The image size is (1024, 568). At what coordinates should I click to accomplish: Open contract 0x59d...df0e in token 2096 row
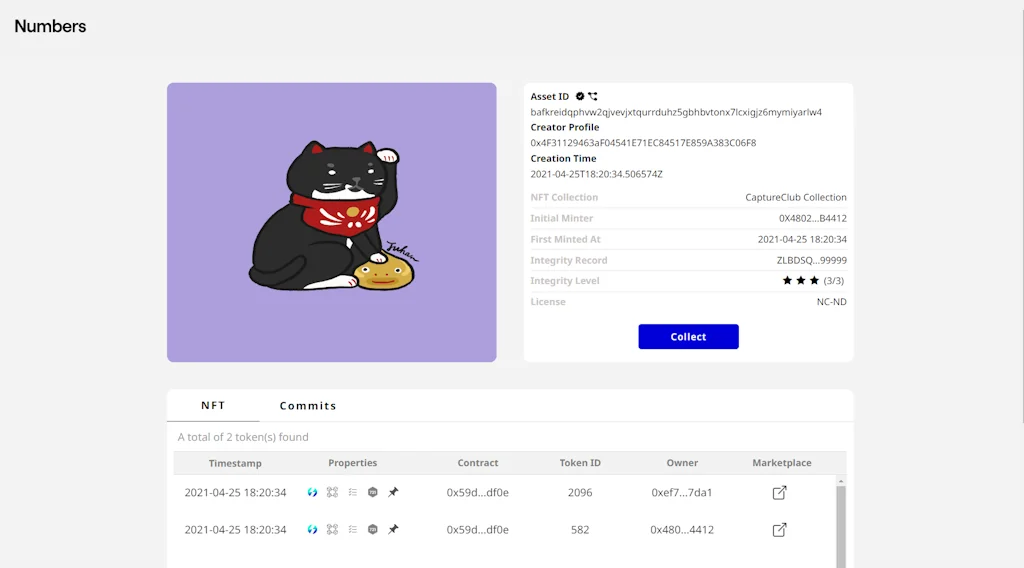coord(477,492)
